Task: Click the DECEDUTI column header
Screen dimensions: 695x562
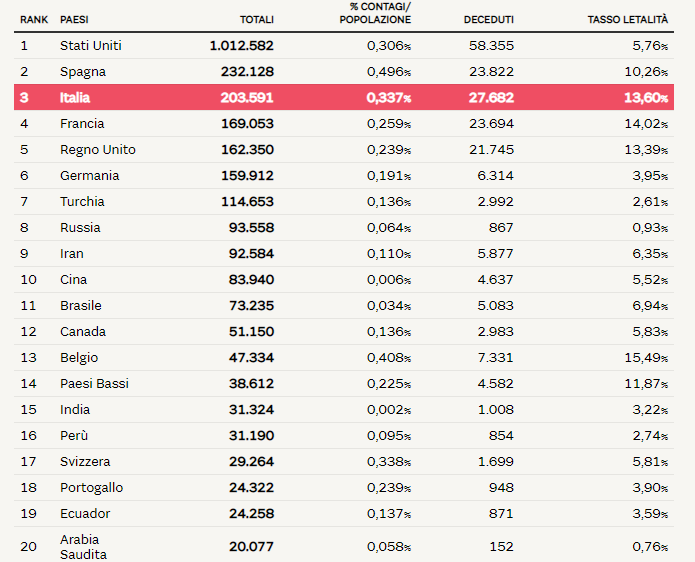Action: pos(488,20)
